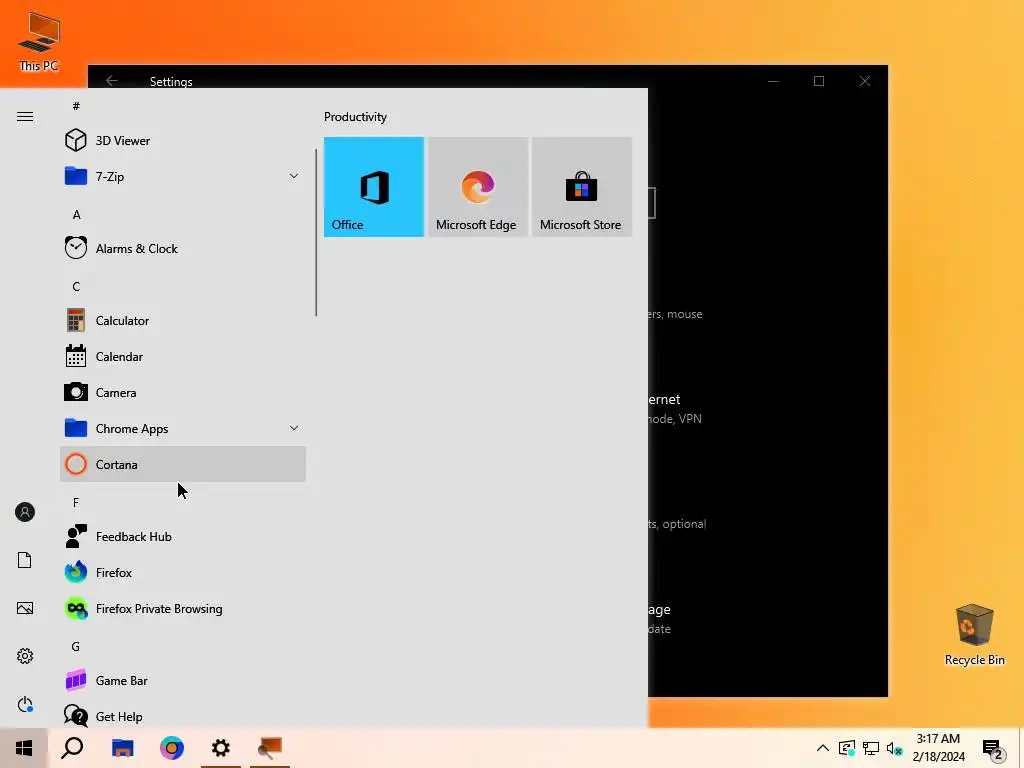
Task: Launch Alarms & Clock
Action: tap(183, 248)
